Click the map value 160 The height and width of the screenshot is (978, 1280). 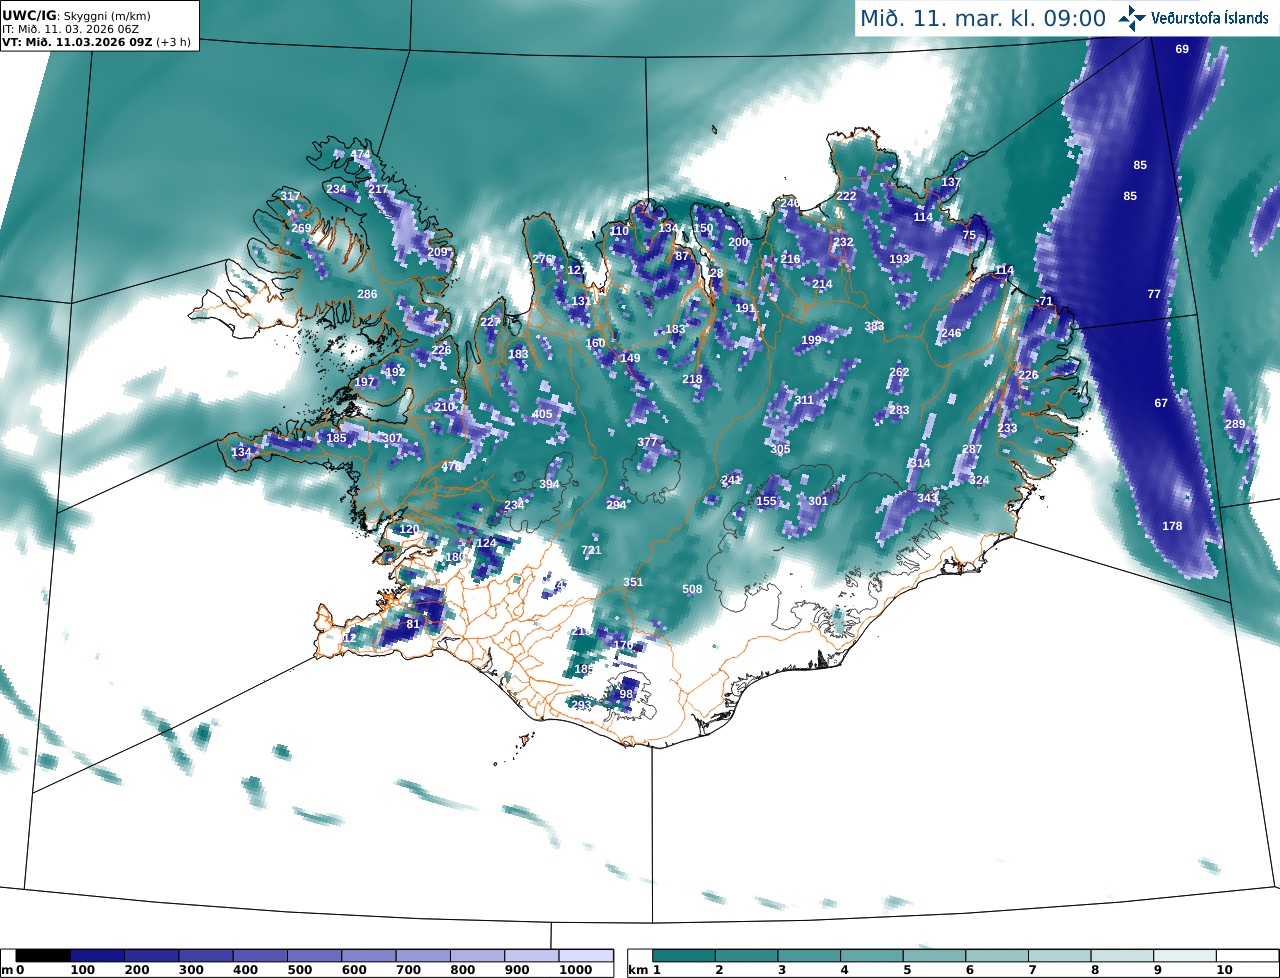pos(595,343)
